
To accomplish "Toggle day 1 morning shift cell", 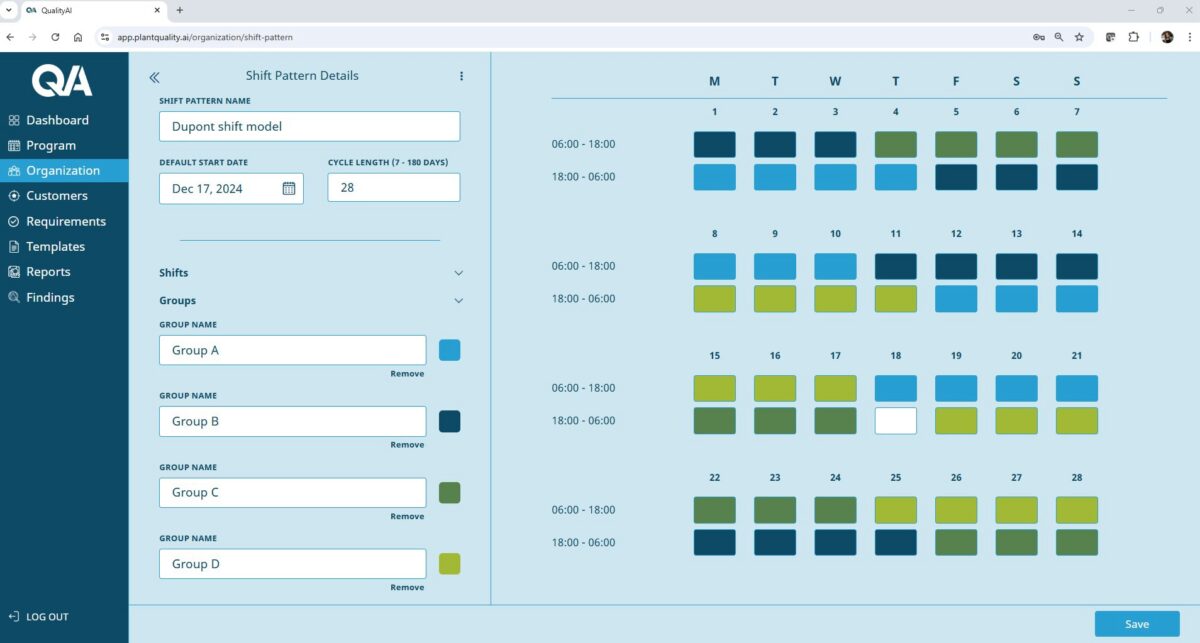I will click(714, 144).
